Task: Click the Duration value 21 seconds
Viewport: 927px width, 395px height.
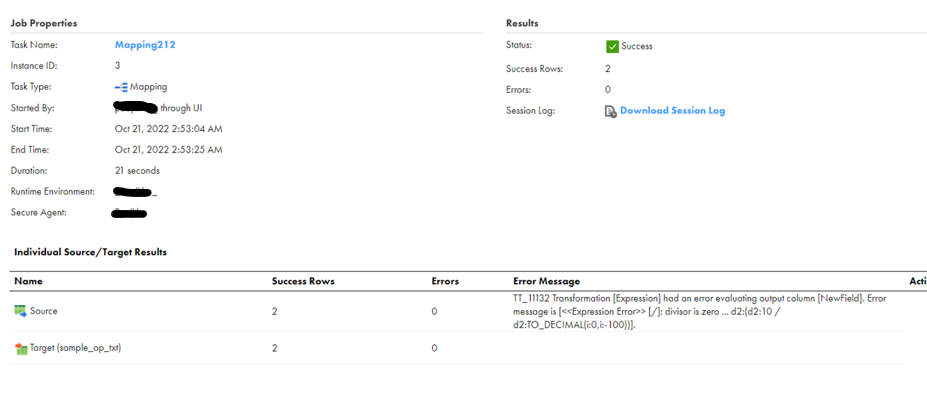Action: tap(137, 171)
